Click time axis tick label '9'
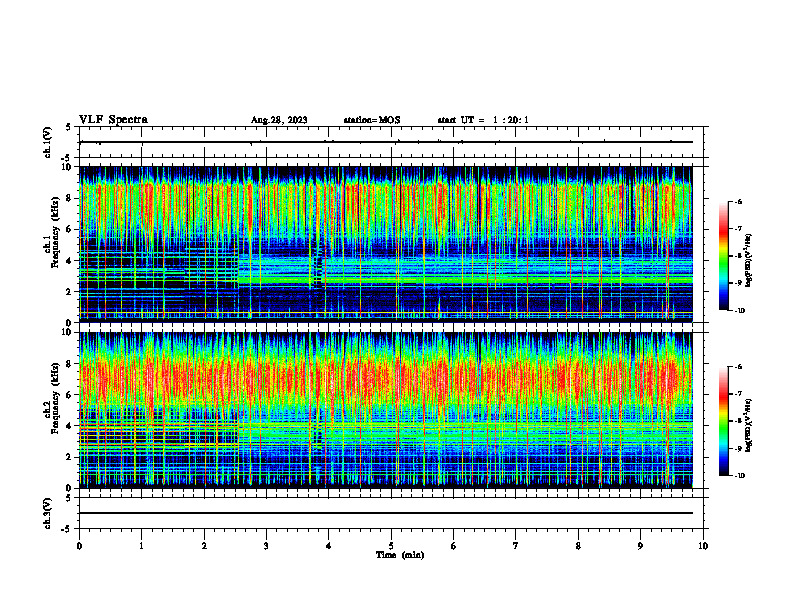The height and width of the screenshot is (612, 792). (640, 546)
